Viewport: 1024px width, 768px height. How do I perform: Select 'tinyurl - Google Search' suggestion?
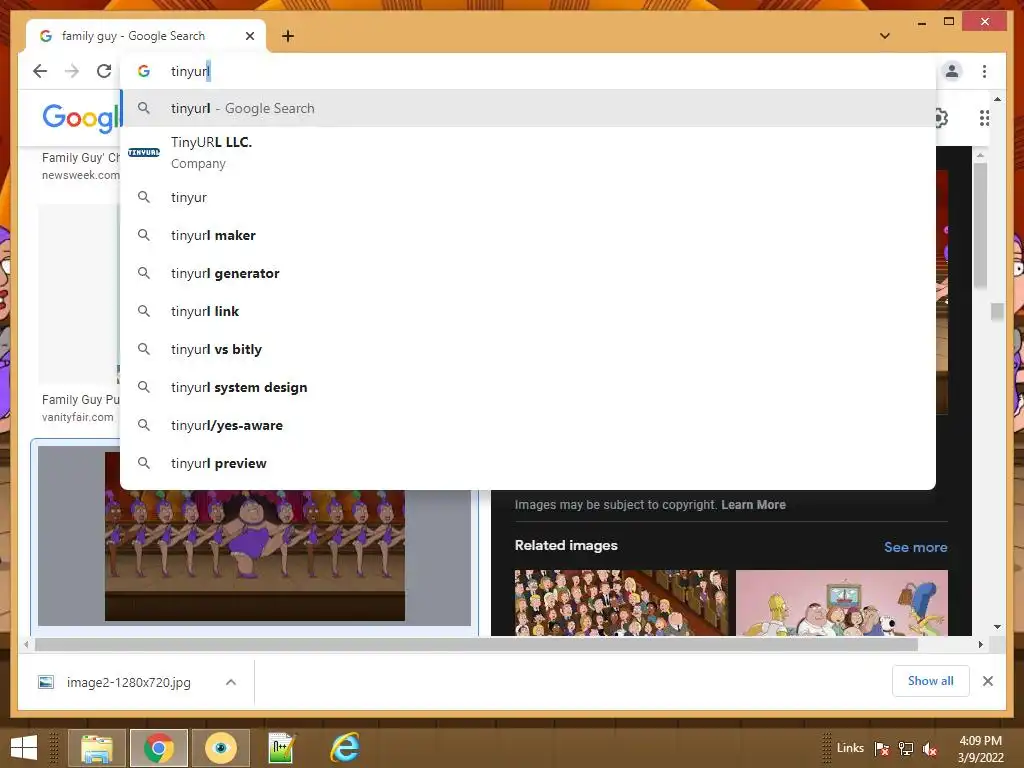click(x=528, y=108)
